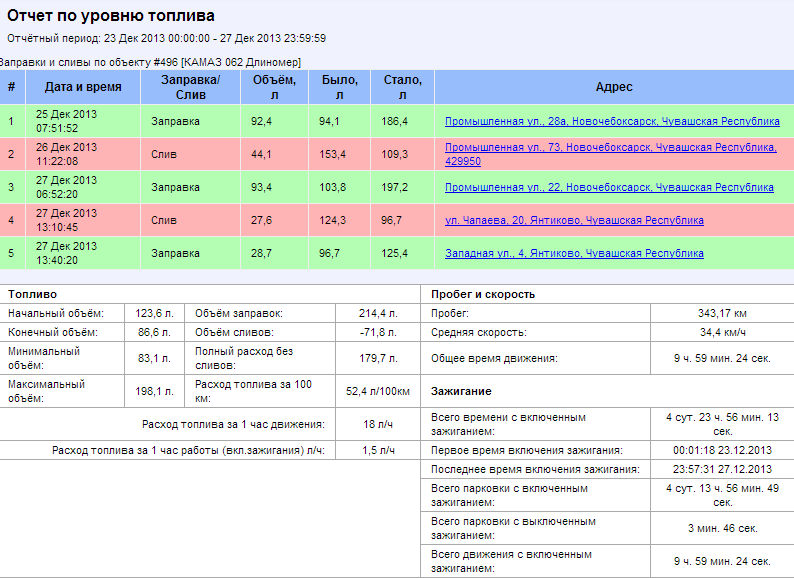The image size is (794, 578).
Task: Open the ул. Чапаева, 20 Янтиково link
Action: click(574, 220)
